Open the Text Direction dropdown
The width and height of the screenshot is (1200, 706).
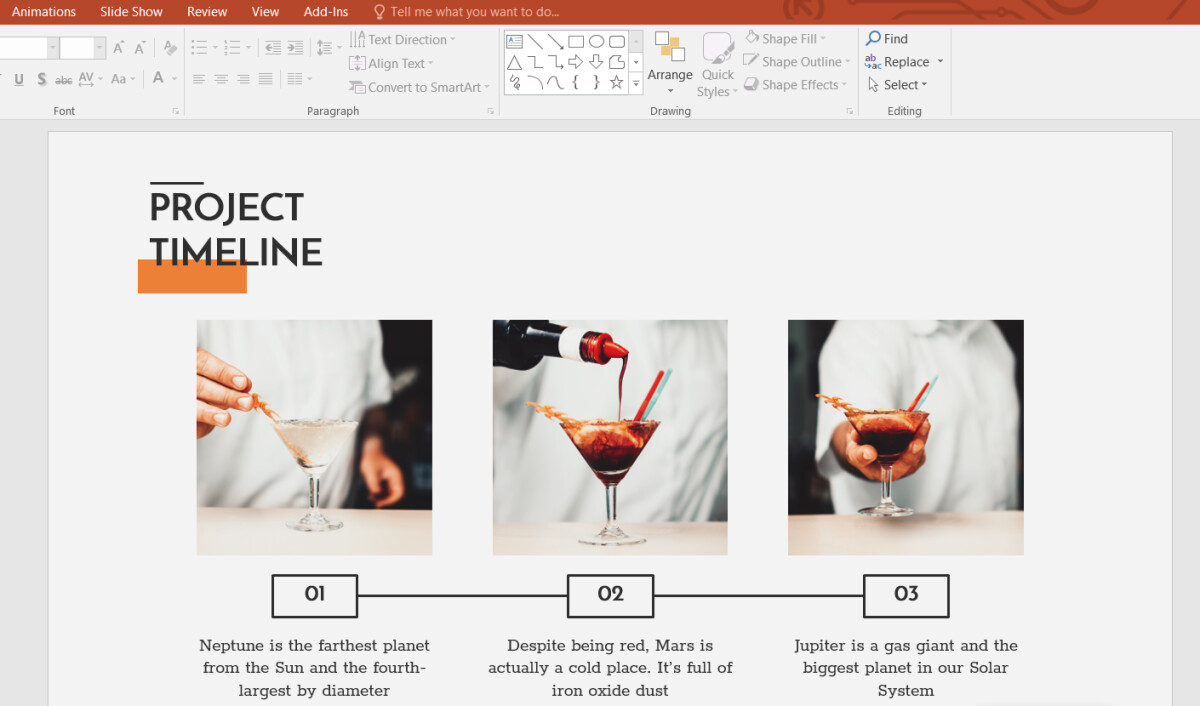click(404, 39)
